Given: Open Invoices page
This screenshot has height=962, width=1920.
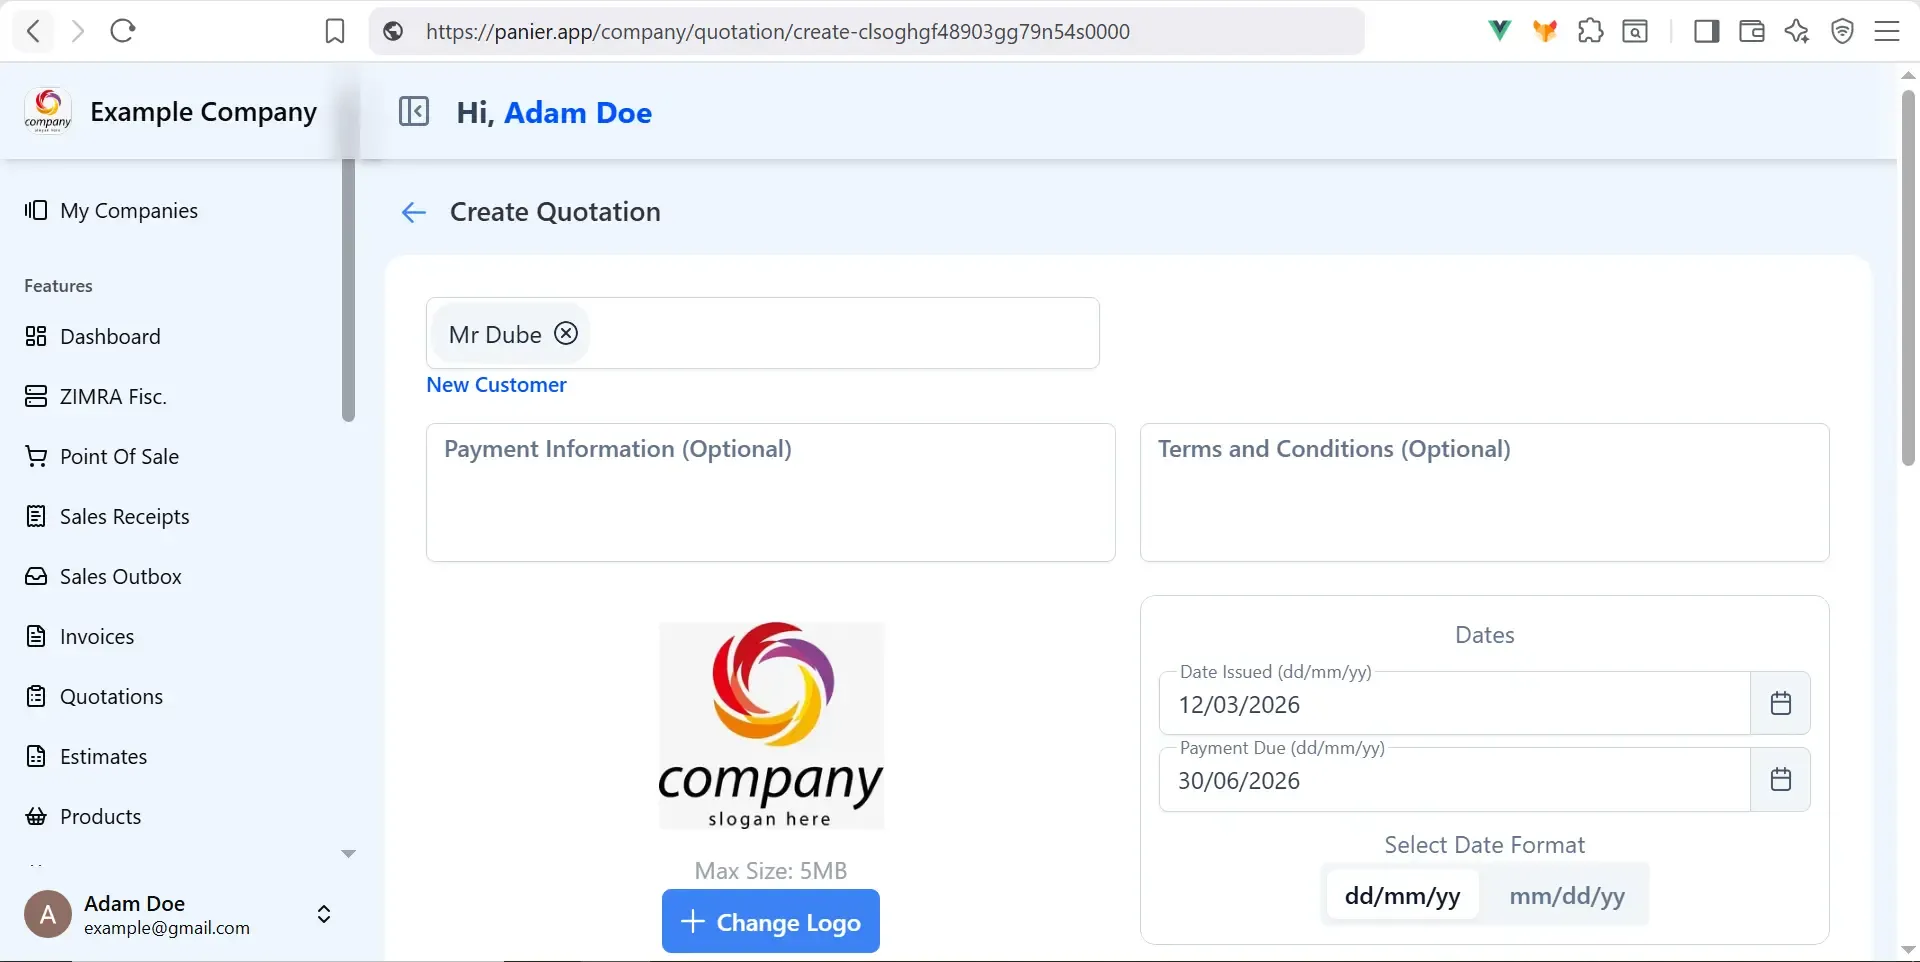Looking at the screenshot, I should [x=79, y=636].
